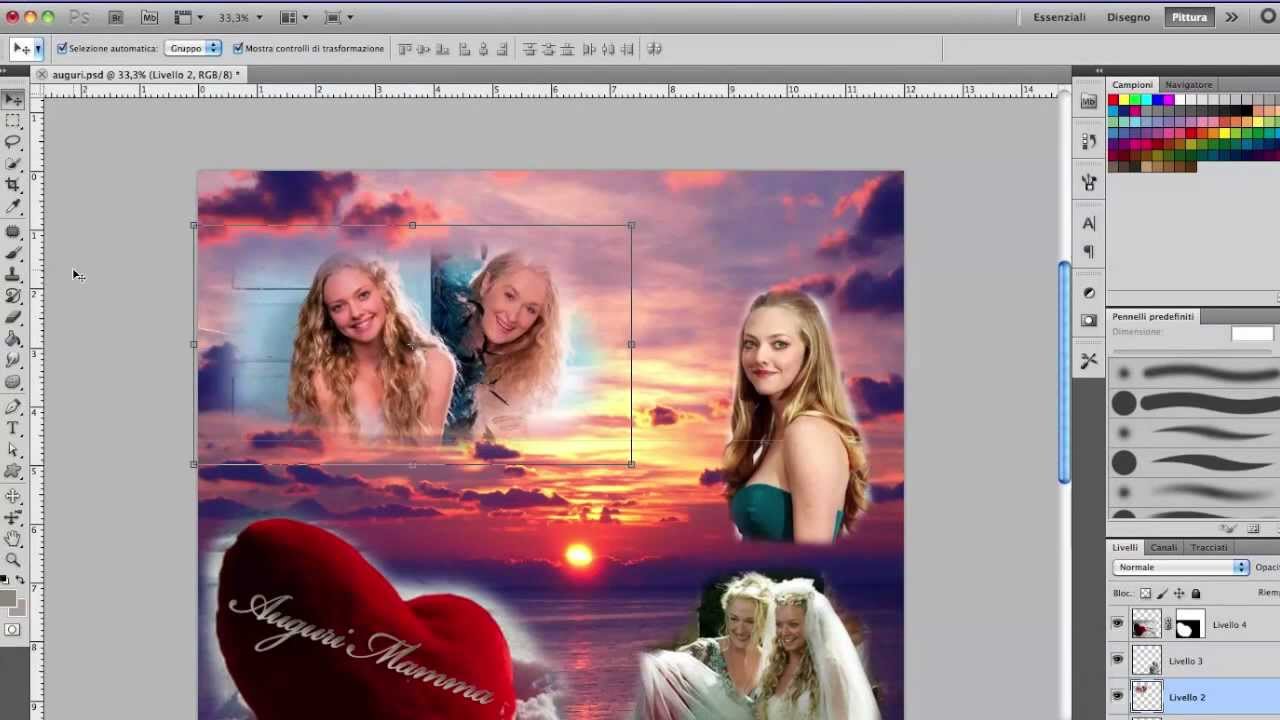Viewport: 1280px width, 720px height.
Task: Select the Move tool in the toolbox
Action: [x=13, y=99]
